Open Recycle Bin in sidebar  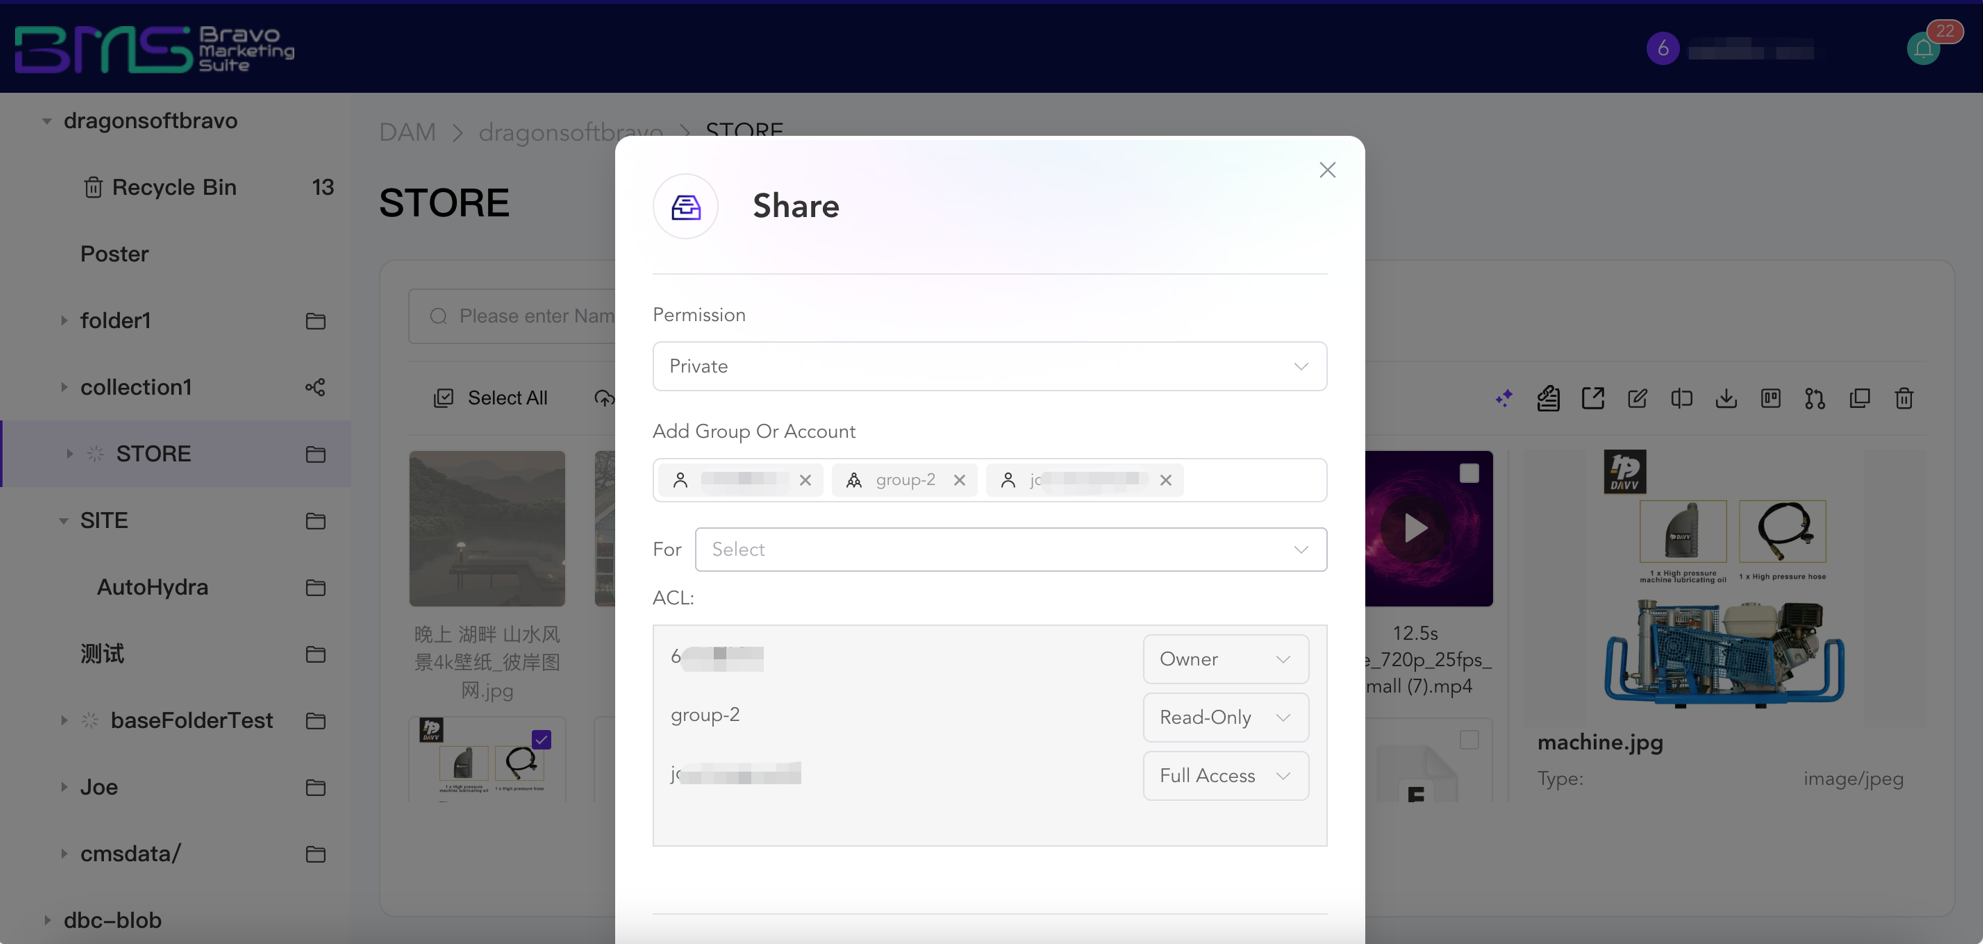[174, 187]
